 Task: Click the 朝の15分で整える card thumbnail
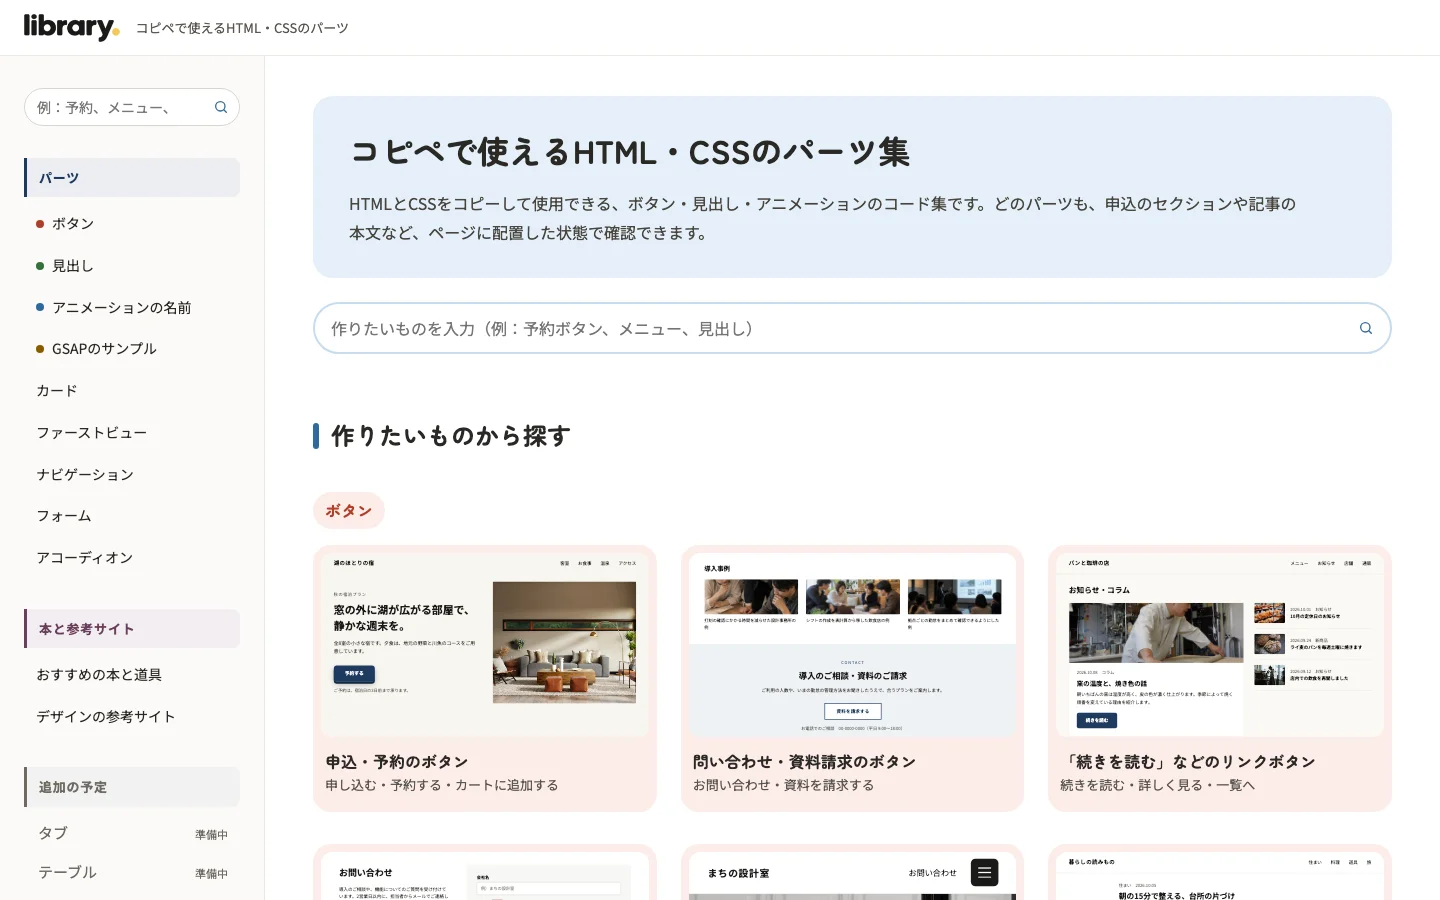1220,876
